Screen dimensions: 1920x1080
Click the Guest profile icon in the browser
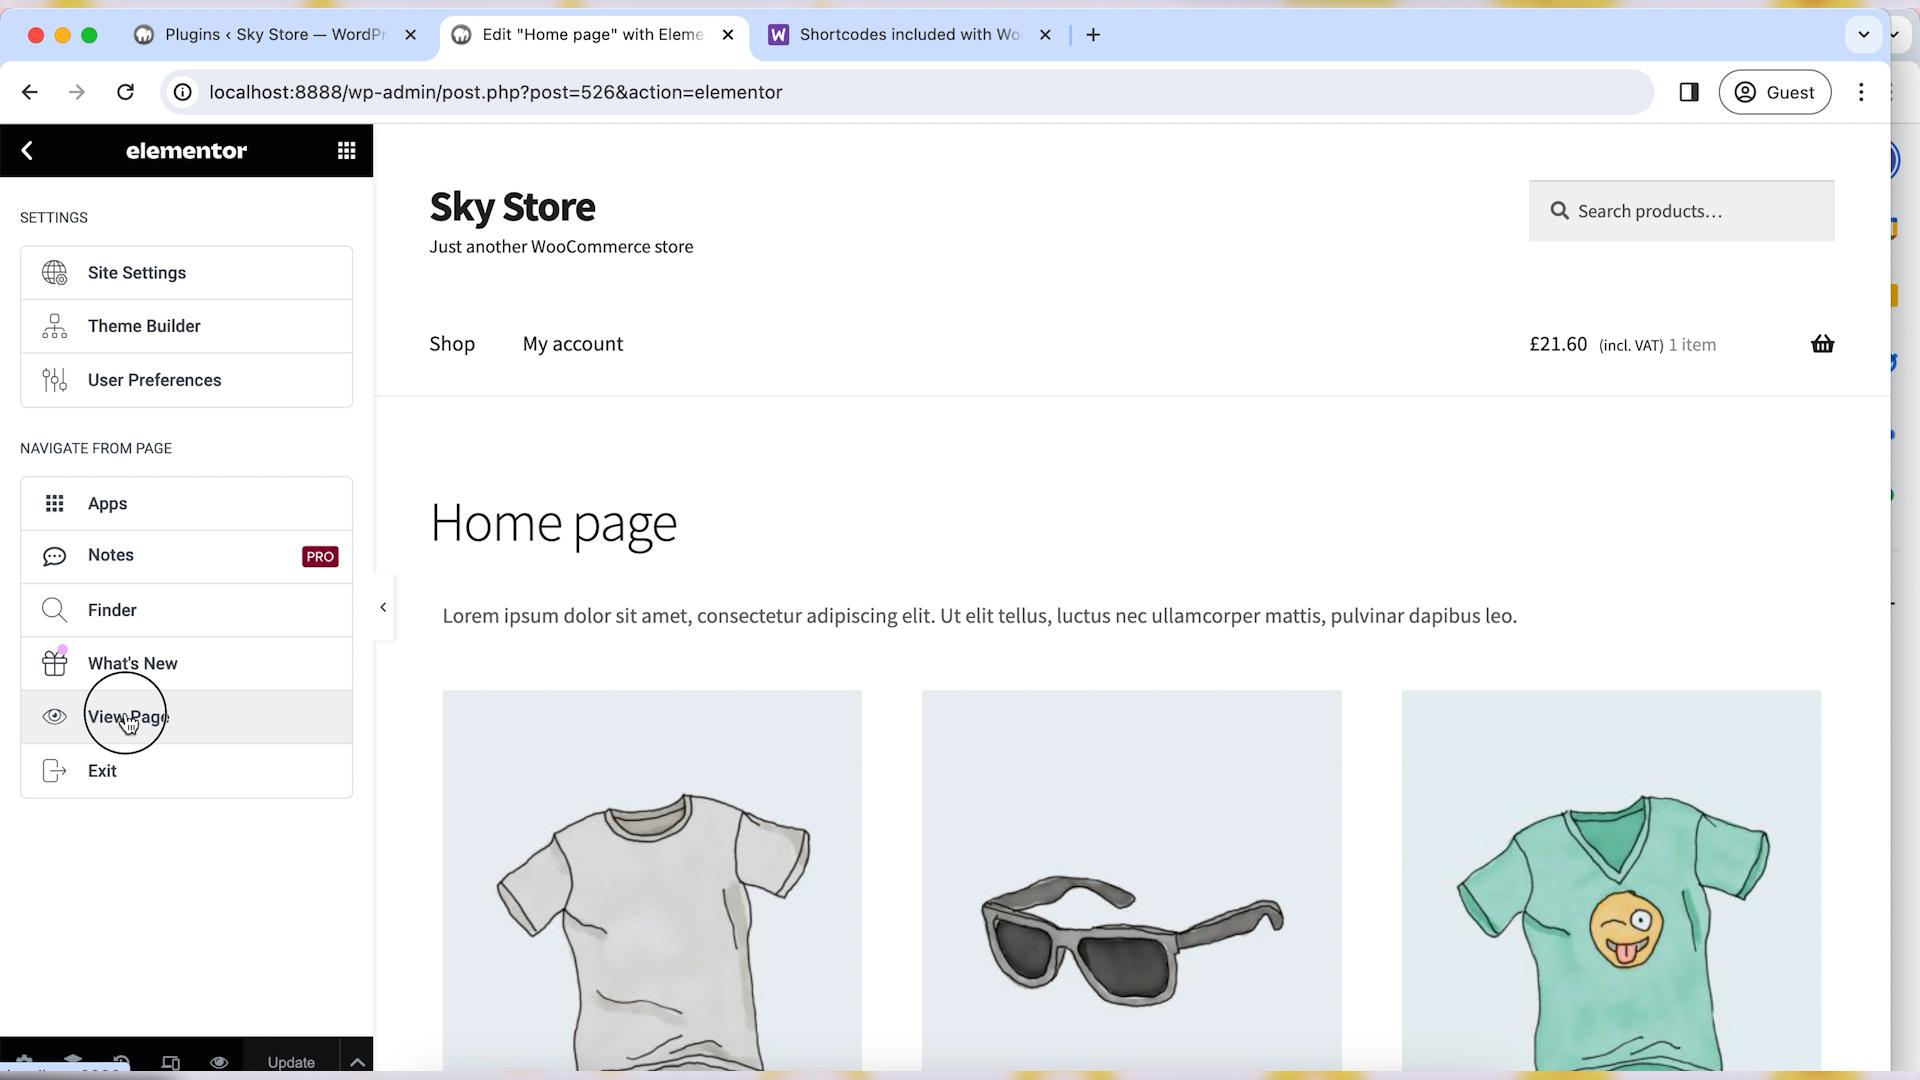(1744, 92)
